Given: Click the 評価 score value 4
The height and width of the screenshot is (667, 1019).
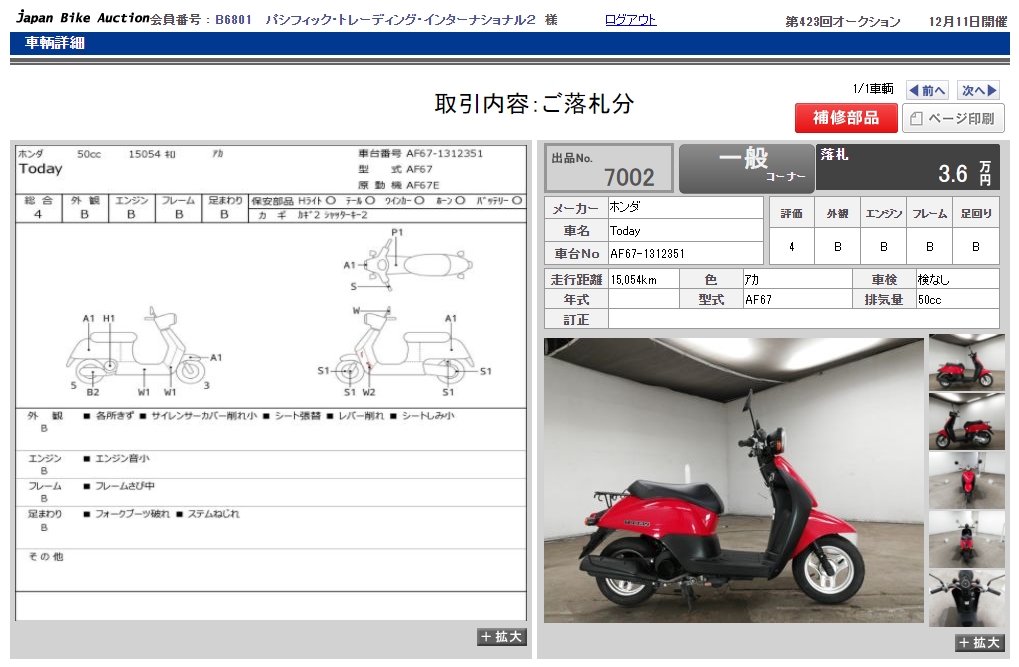Looking at the screenshot, I should pyautogui.click(x=792, y=247).
